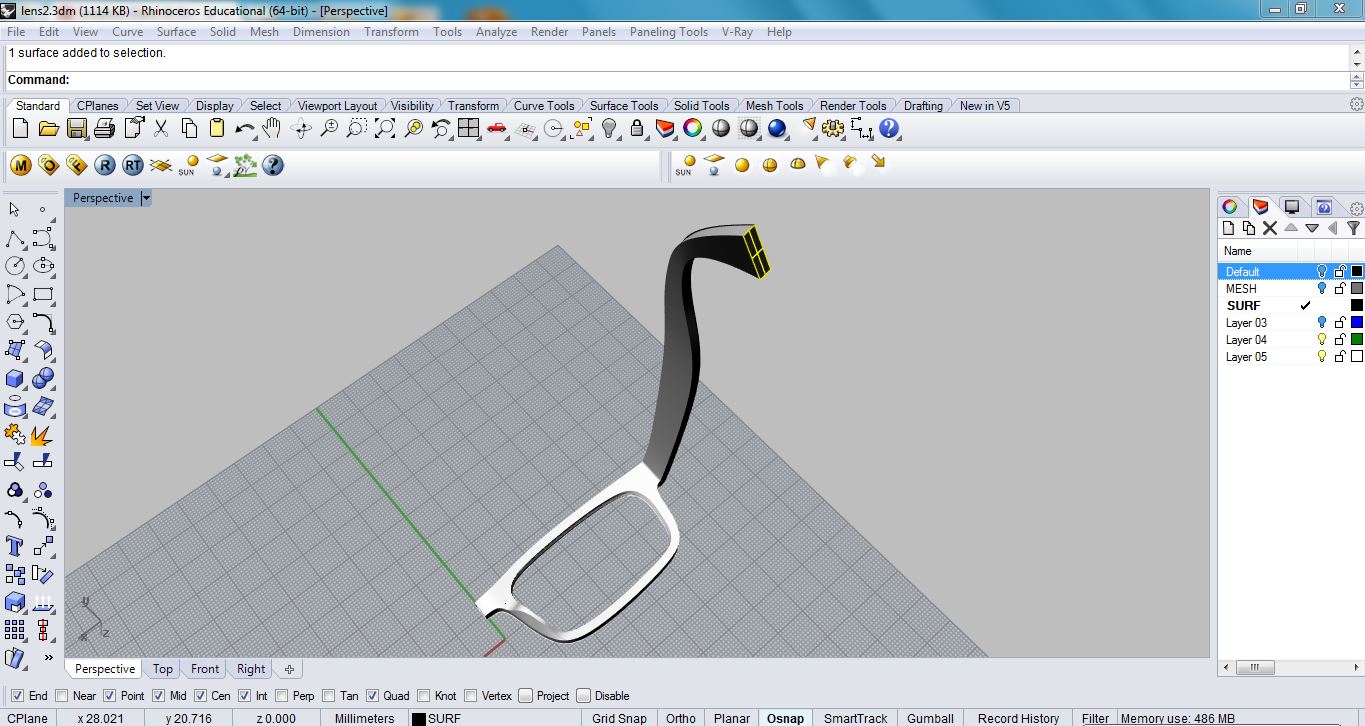Open Help with the blue question icon
This screenshot has height=726, width=1365.
tap(889, 128)
